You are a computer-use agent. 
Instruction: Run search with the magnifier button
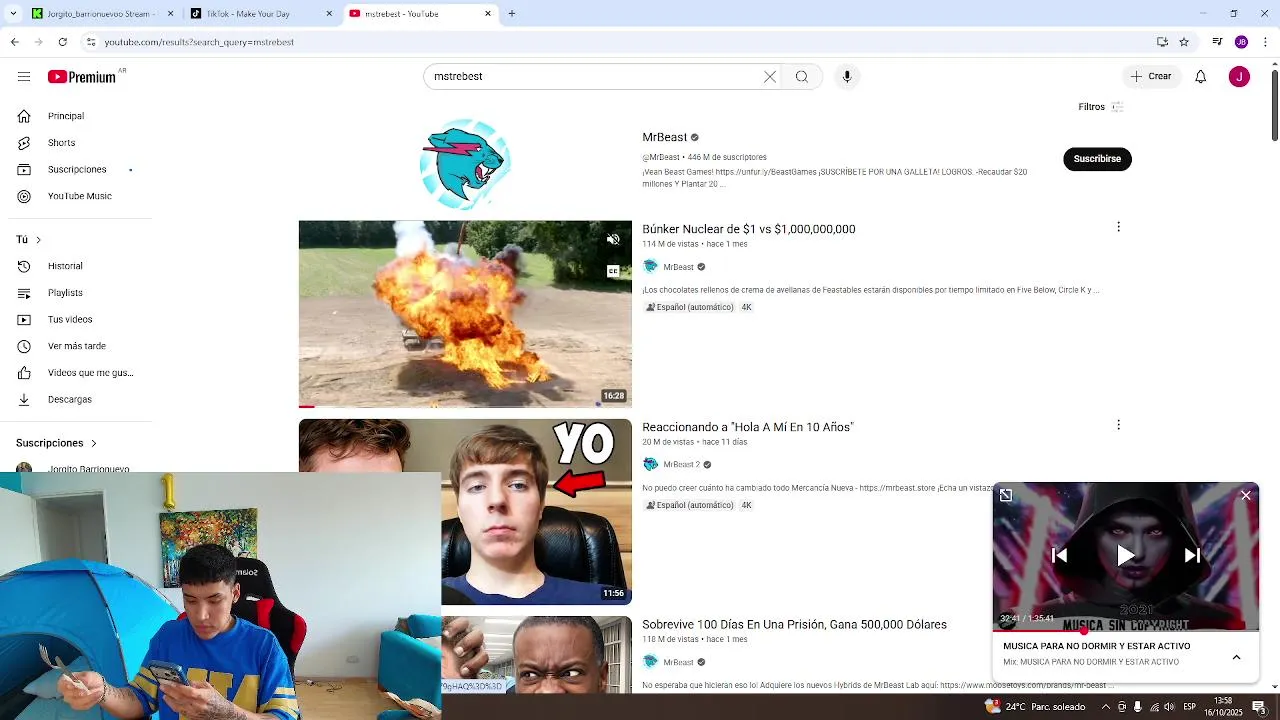[x=802, y=77]
